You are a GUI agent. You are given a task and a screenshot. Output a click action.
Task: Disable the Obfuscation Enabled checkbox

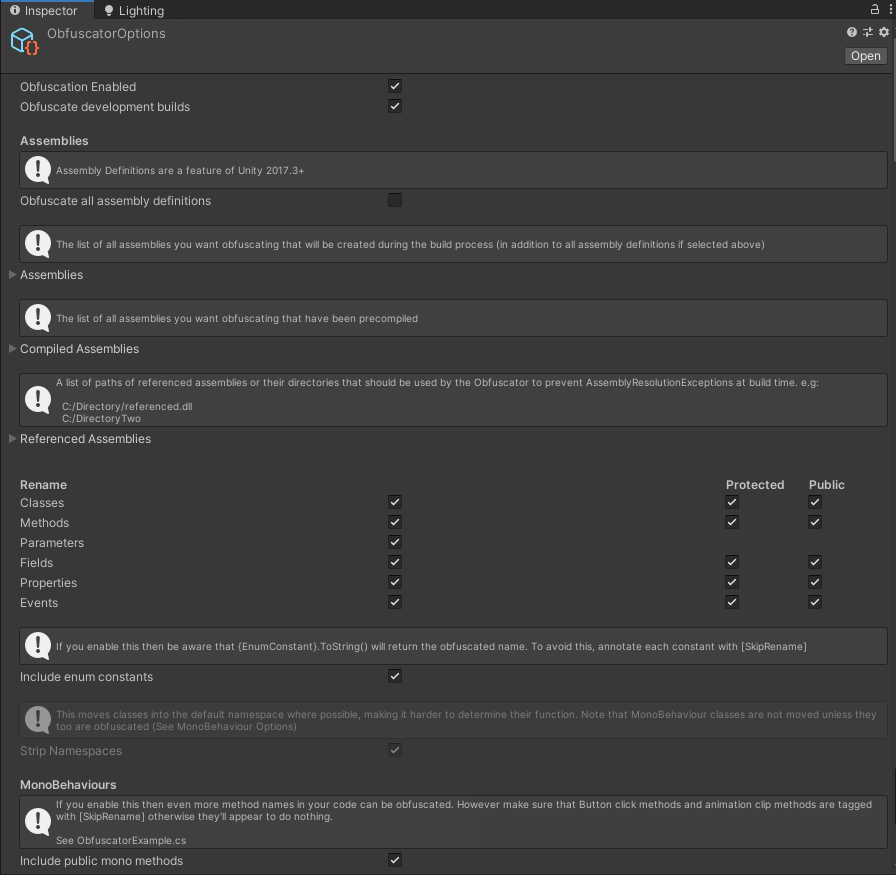pyautogui.click(x=395, y=86)
